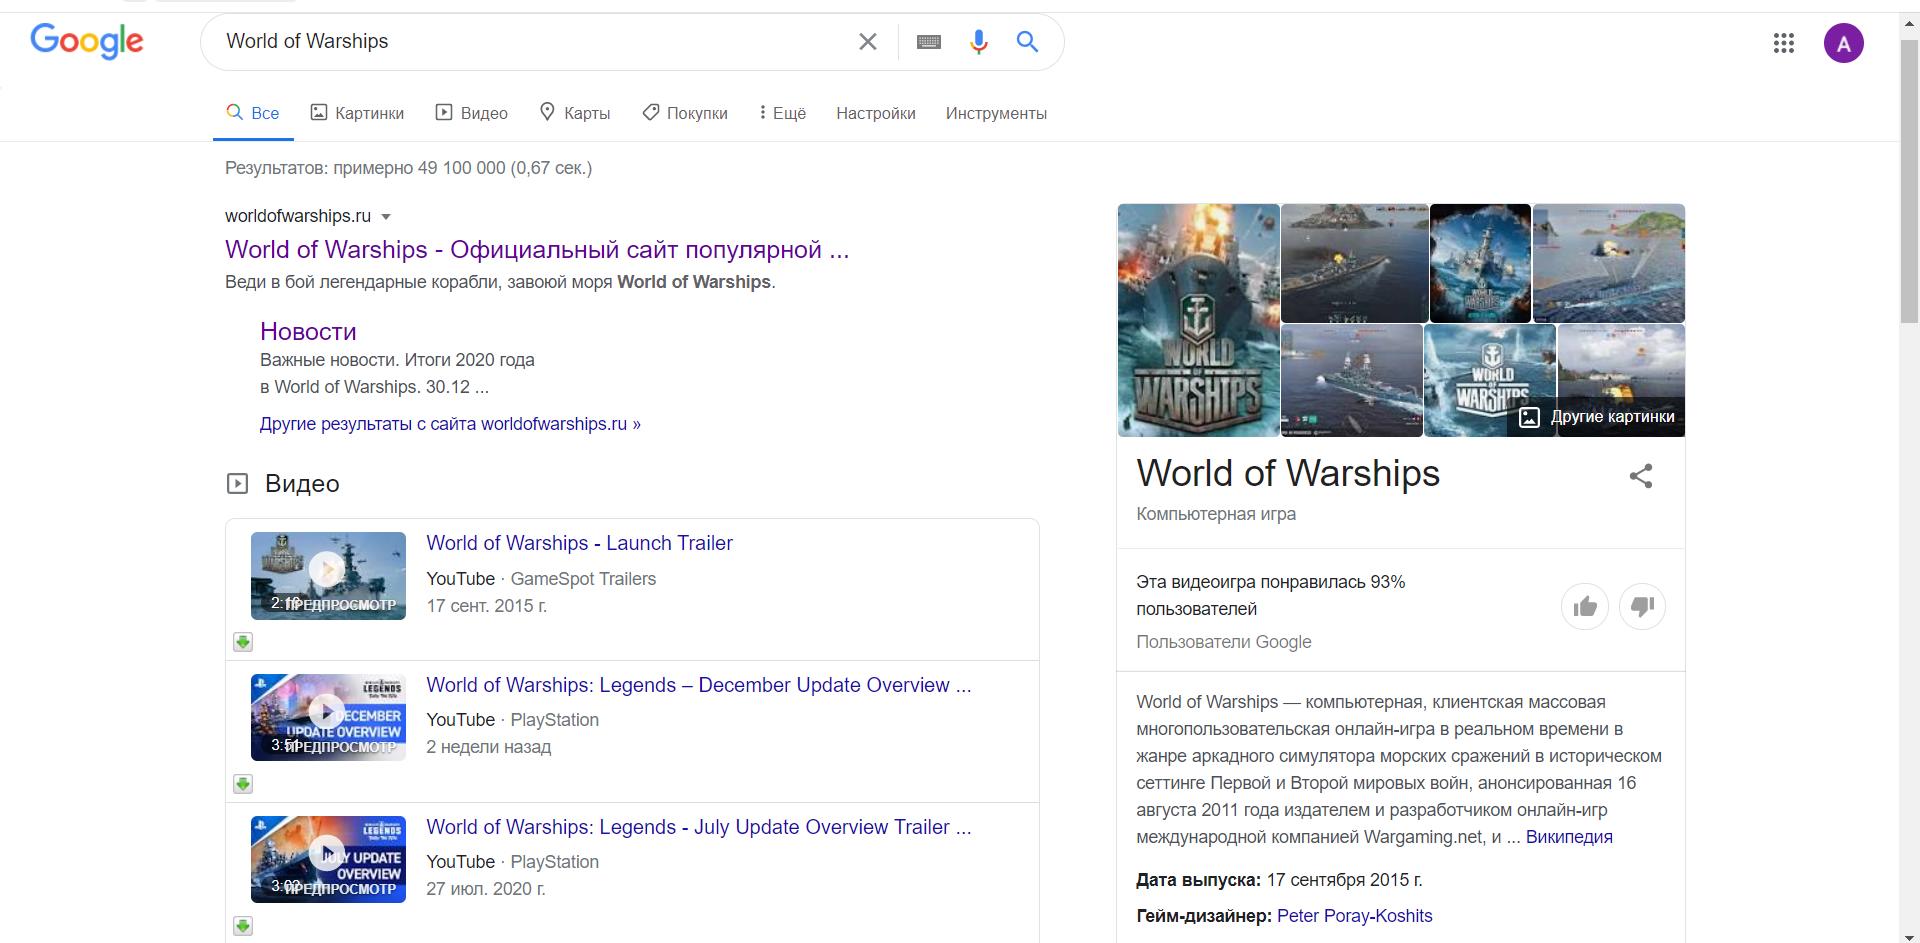The image size is (1920, 943).
Task: Open the large World of Warships poster image
Action: coord(1198,320)
